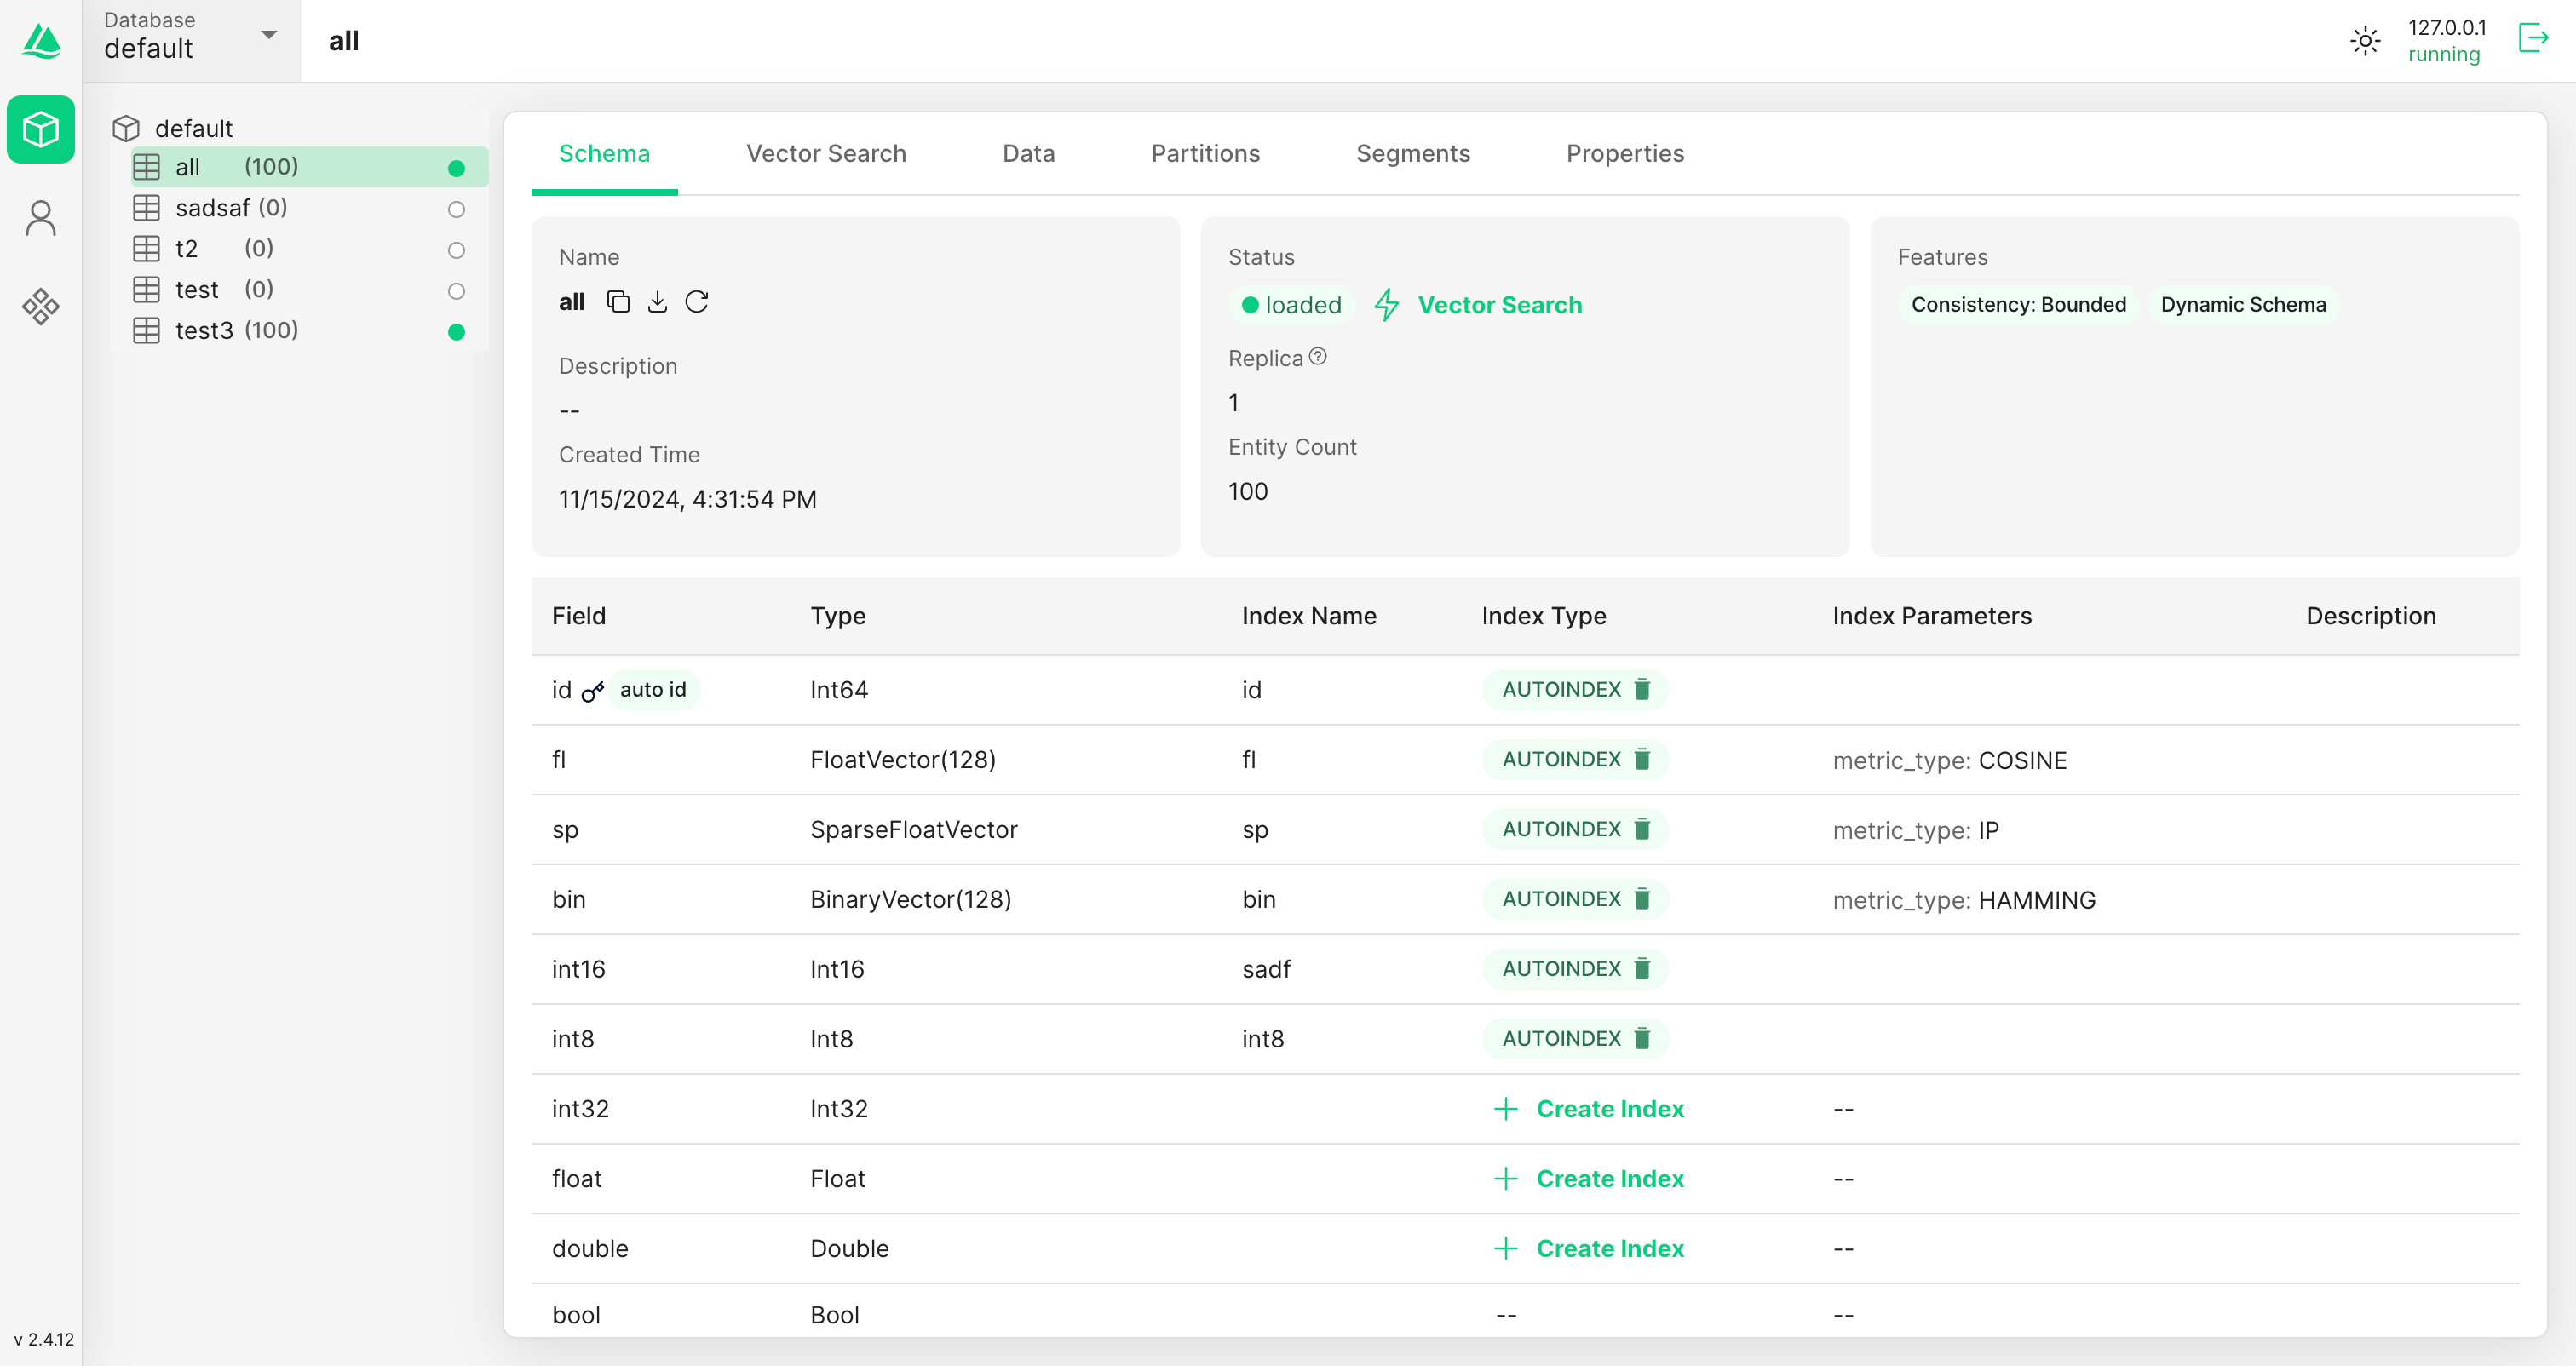Viewport: 2576px width, 1366px height.
Task: Toggle load status dot for test3
Action: pos(457,332)
